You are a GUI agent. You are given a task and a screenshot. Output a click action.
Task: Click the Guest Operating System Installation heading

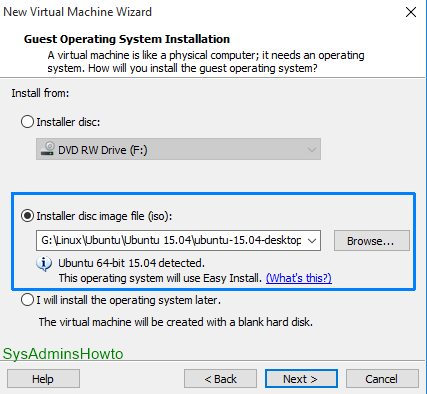tap(127, 39)
